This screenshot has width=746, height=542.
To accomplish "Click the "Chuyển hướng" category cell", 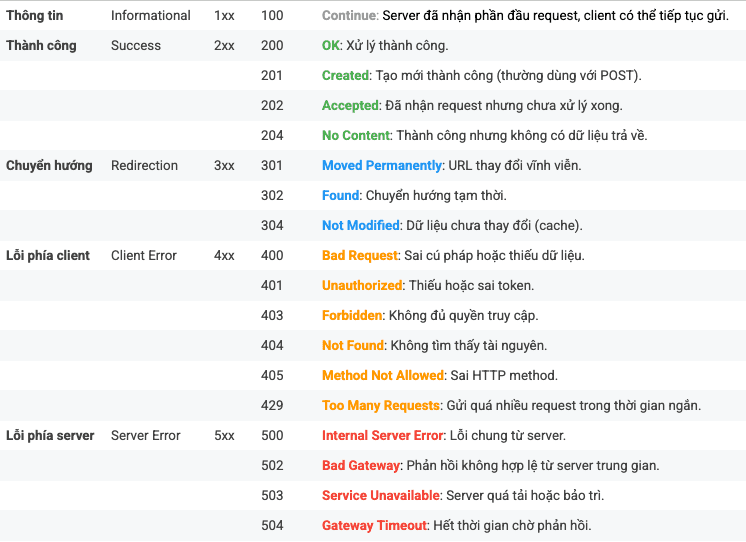I will (x=49, y=166).
